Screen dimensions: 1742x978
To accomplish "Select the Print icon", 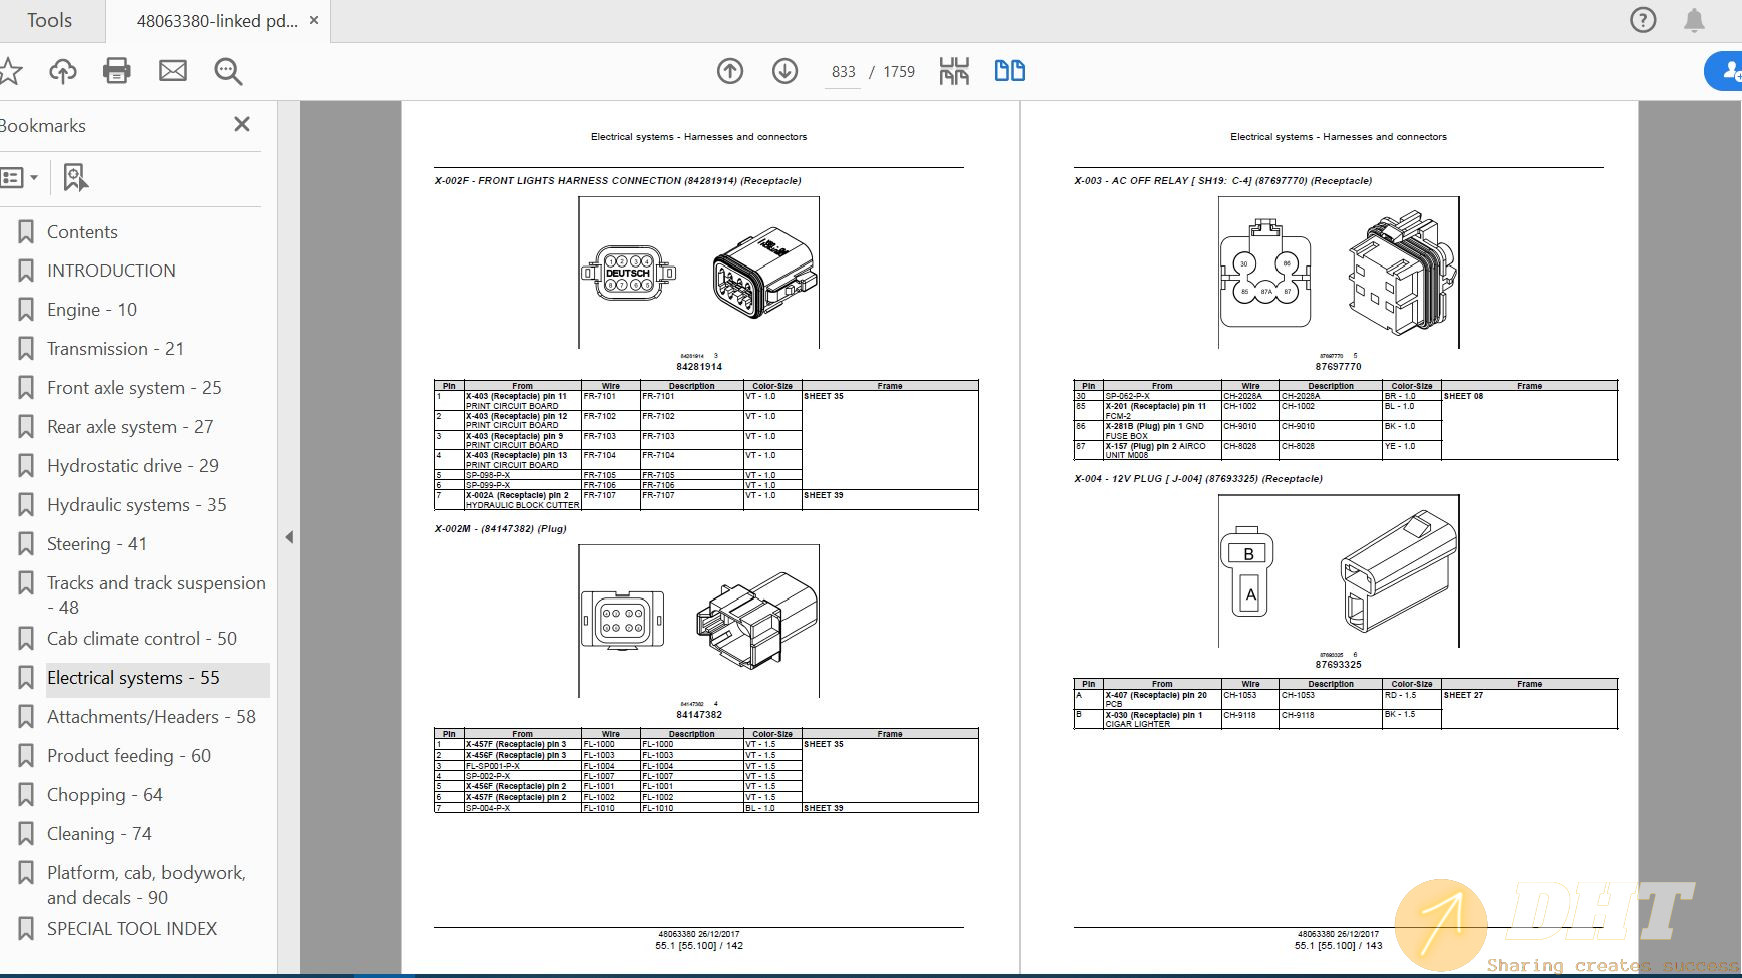I will [x=116, y=71].
